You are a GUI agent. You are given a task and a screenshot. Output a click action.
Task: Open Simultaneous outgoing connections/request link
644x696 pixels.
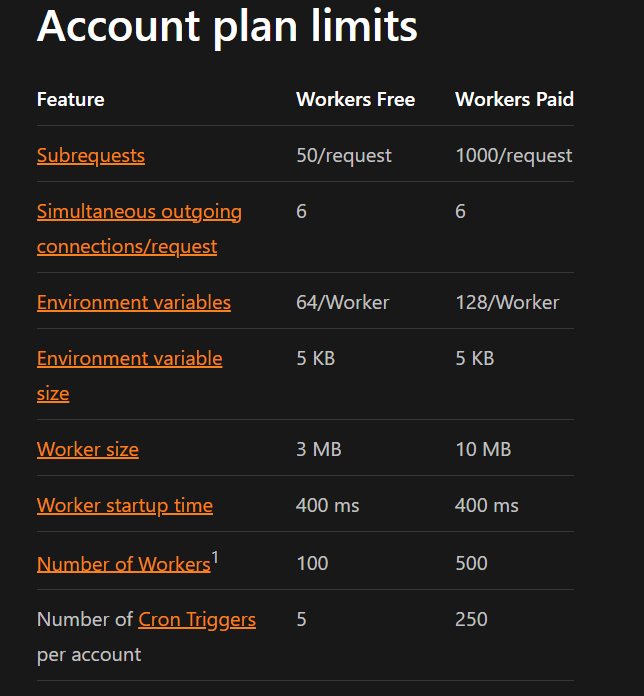pyautogui.click(x=139, y=212)
